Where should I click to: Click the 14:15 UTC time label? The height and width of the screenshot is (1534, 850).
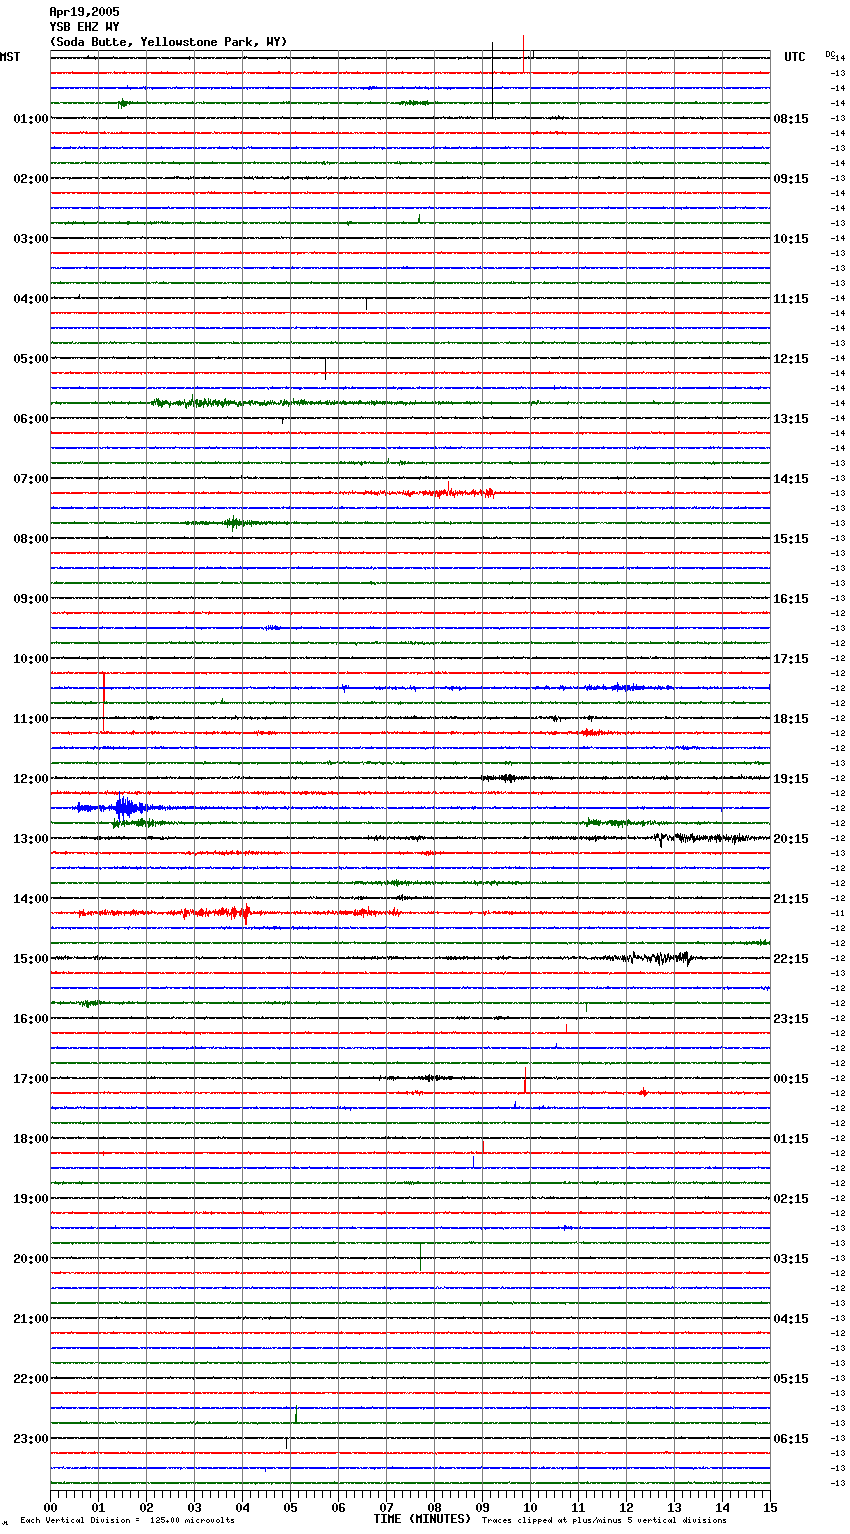point(791,479)
